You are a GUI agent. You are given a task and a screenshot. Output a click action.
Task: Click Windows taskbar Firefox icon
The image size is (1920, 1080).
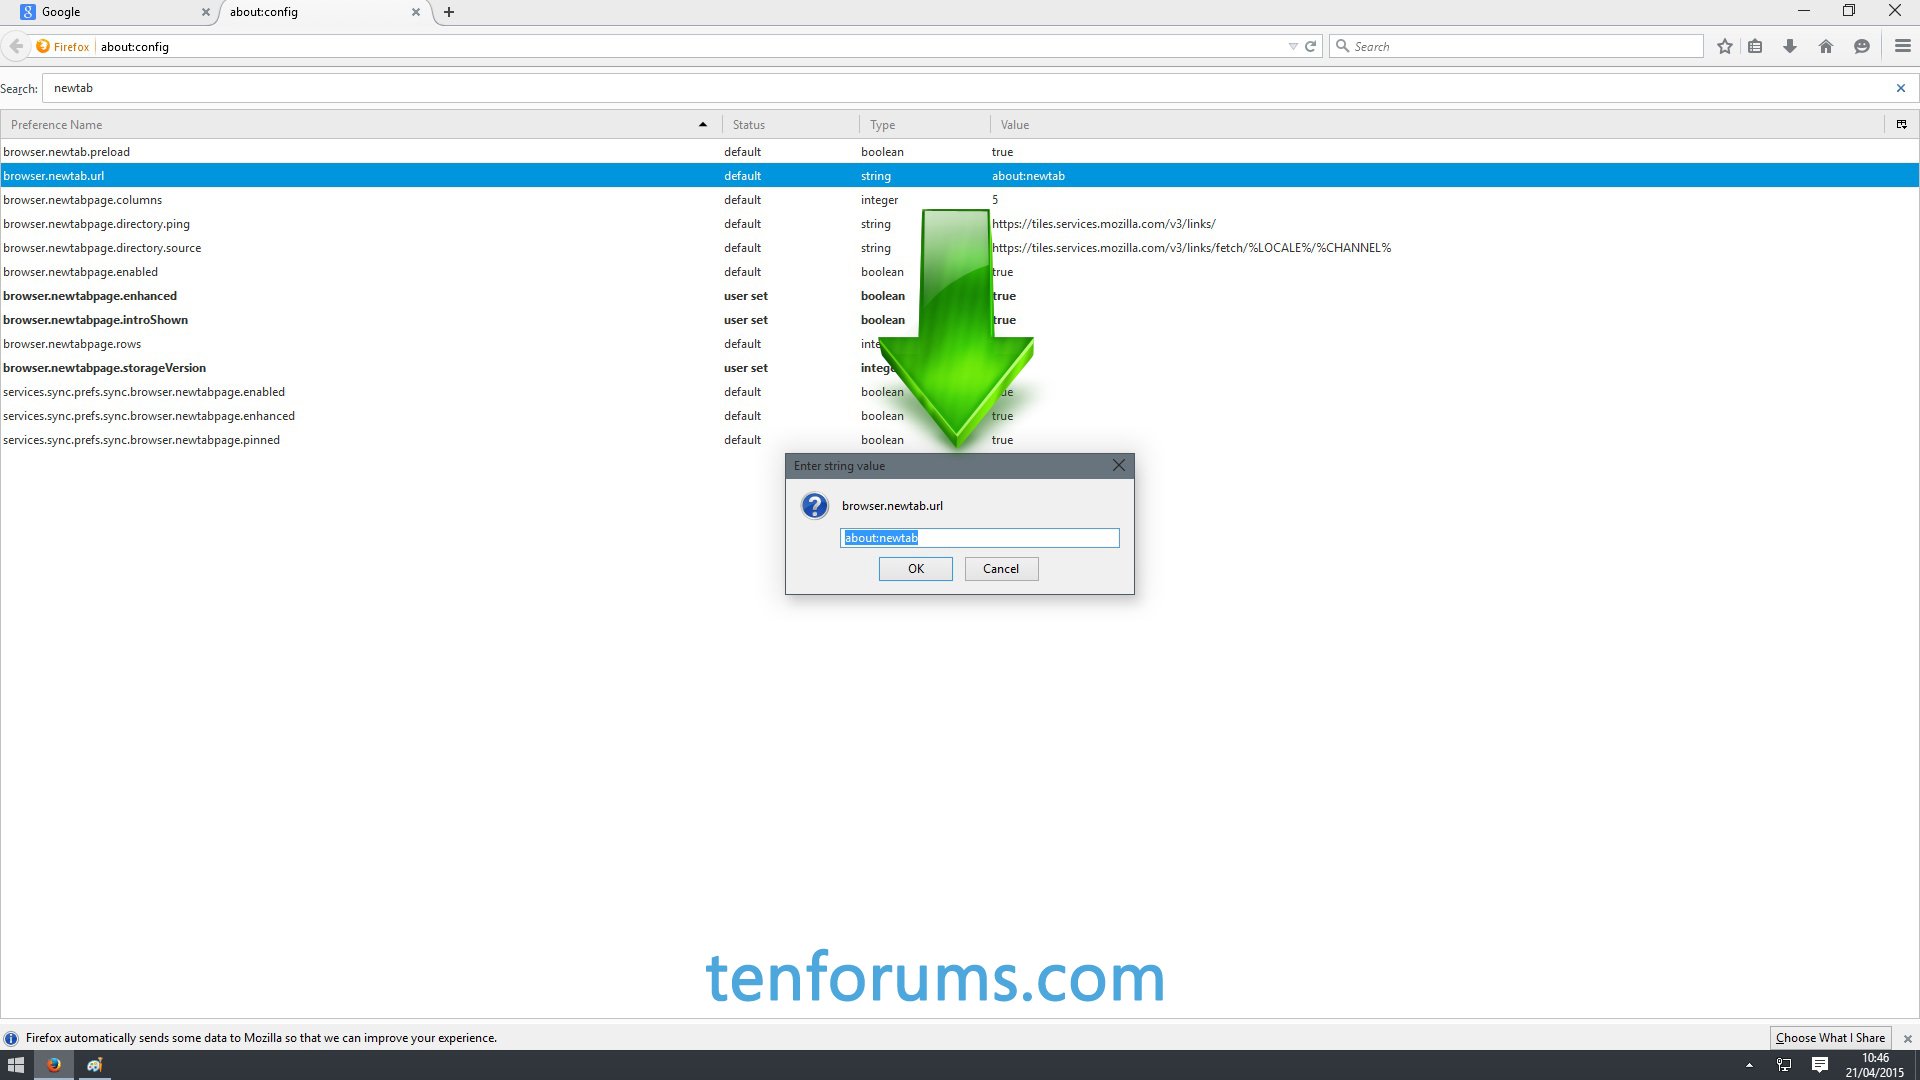coord(55,1064)
